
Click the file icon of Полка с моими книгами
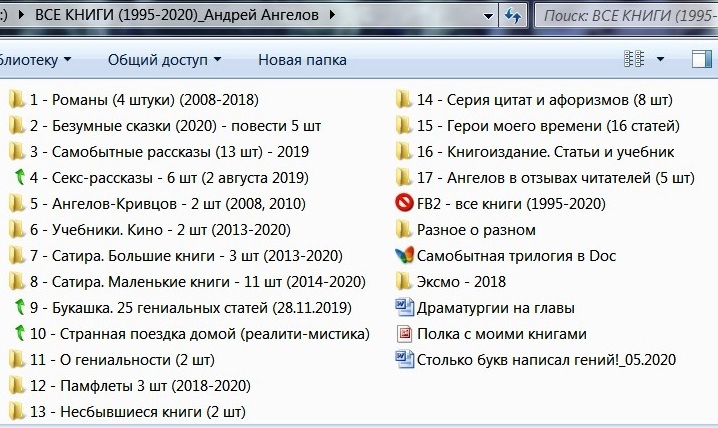[x=404, y=334]
